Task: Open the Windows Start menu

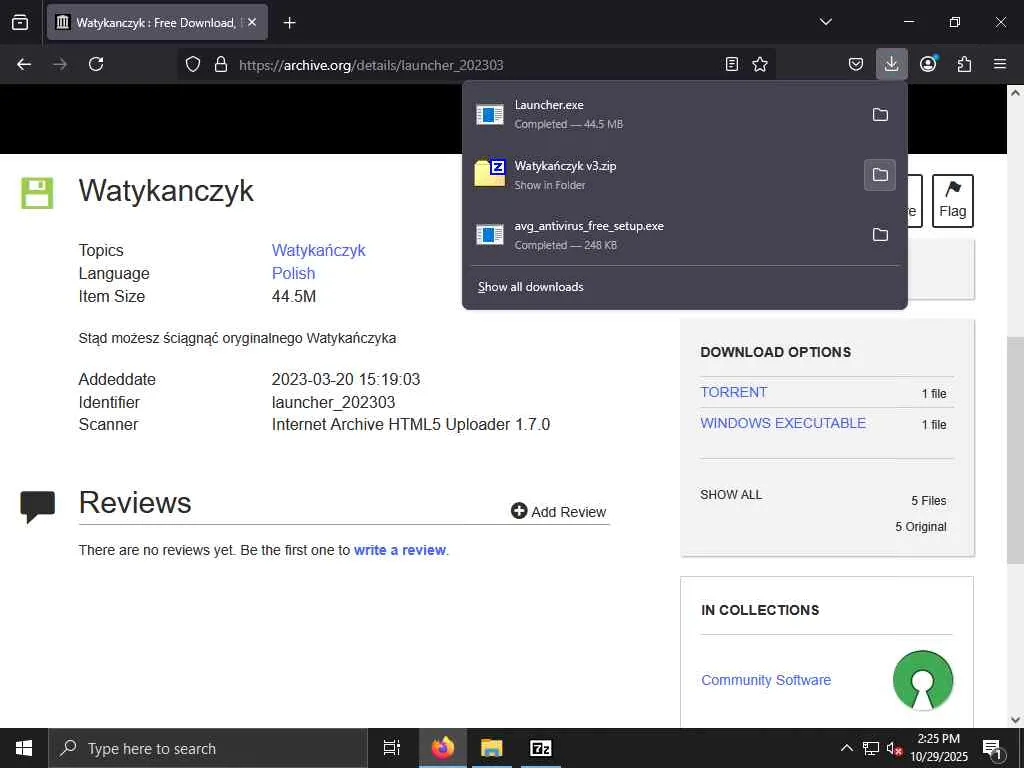Action: click(x=24, y=748)
